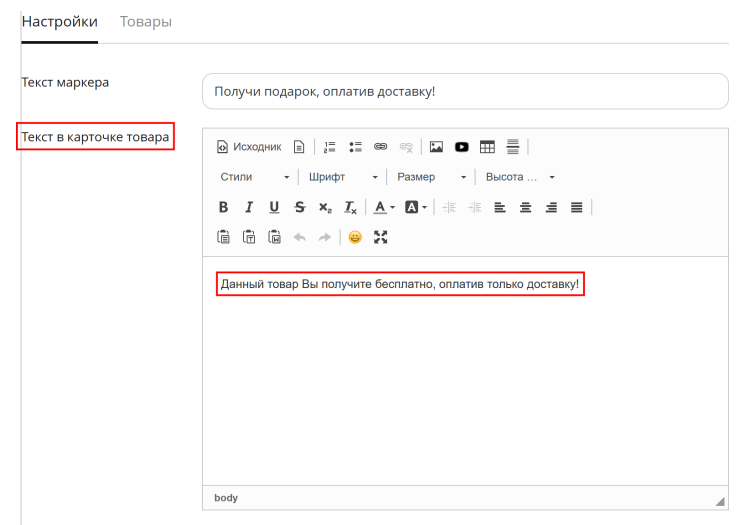This screenshot has width=740, height=525.
Task: Center align the text
Action: [x=525, y=207]
